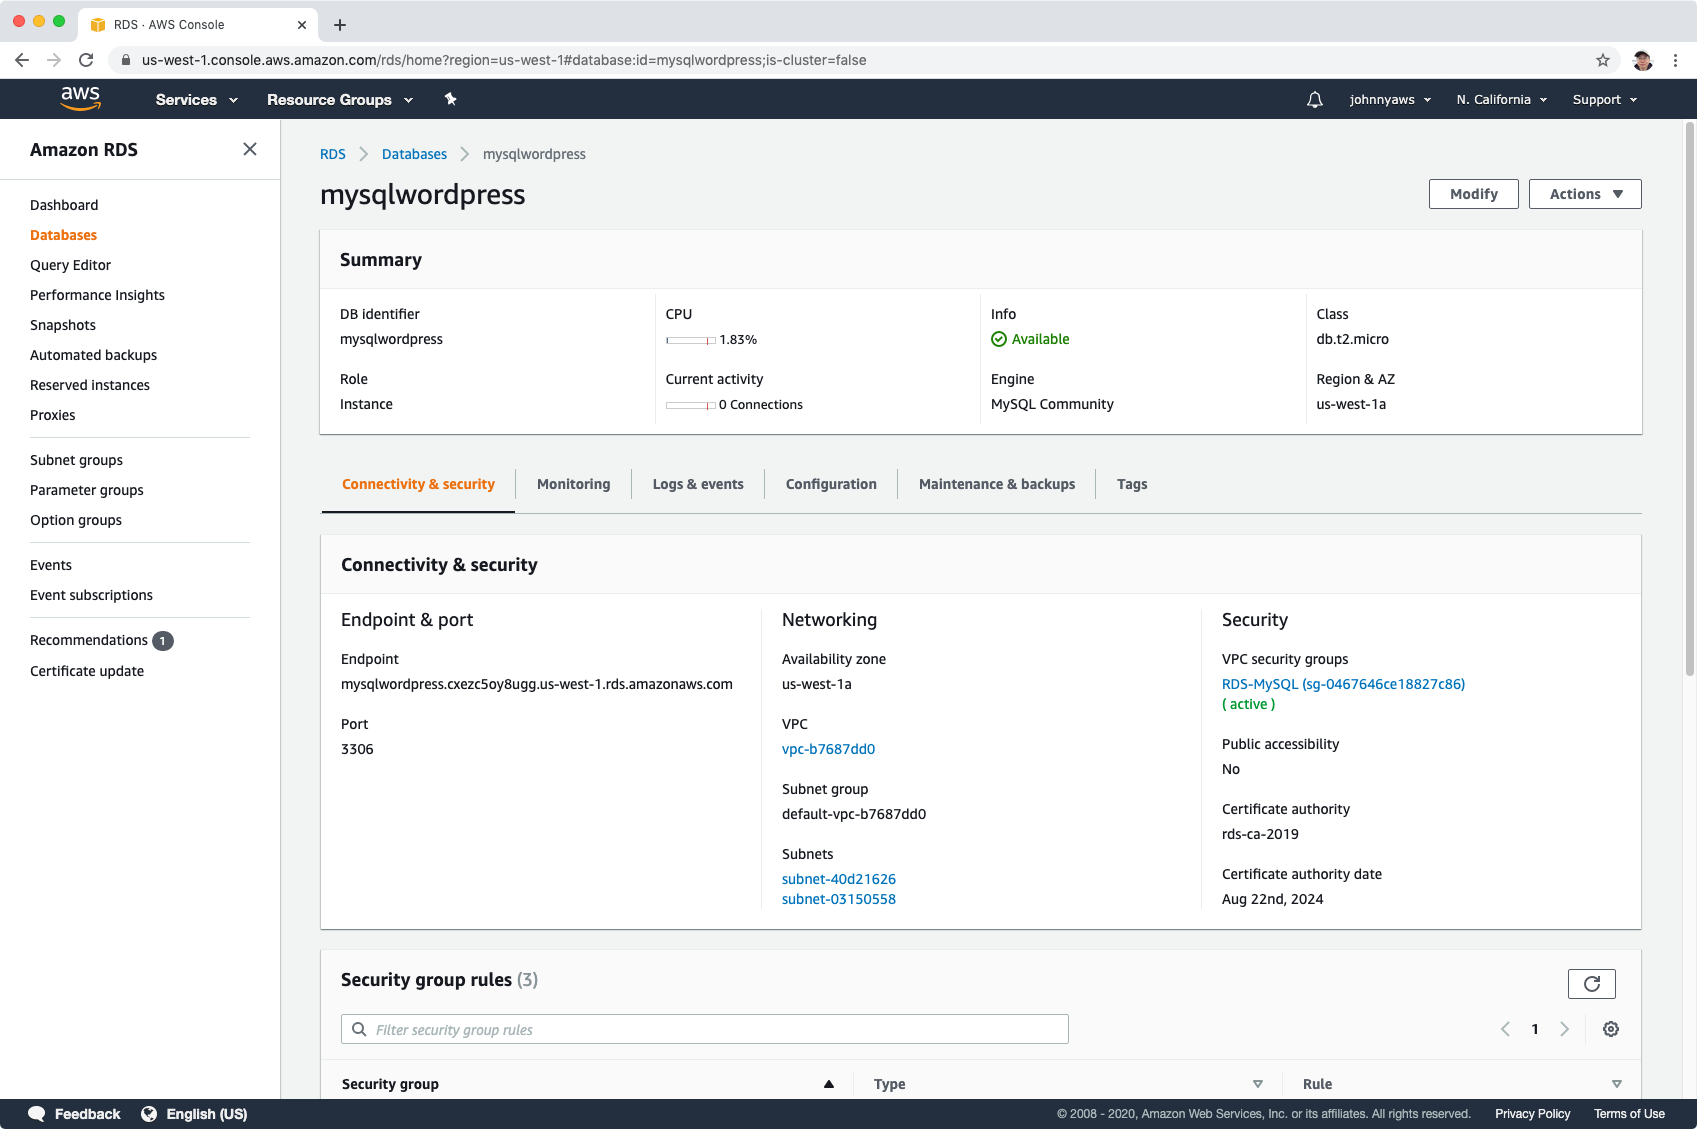
Task: Open the Privacy Policy footer link
Action: pos(1532,1114)
